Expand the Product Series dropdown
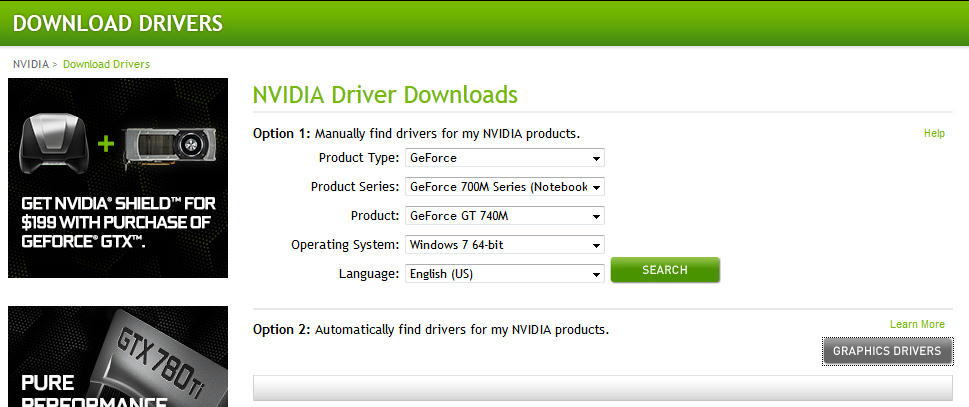Image resolution: width=969 pixels, height=407 pixels. coord(504,187)
